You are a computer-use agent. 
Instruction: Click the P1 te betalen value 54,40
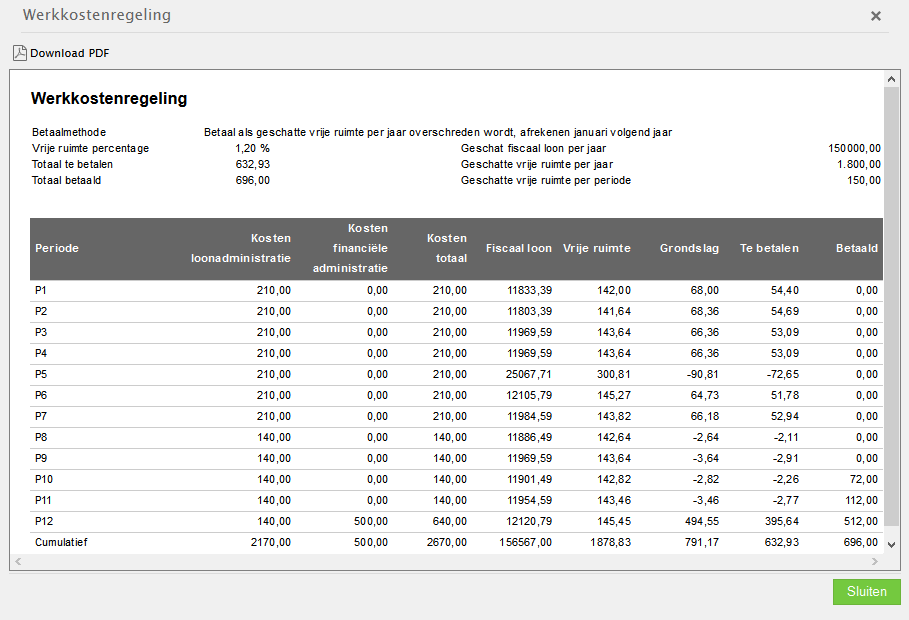click(x=785, y=291)
